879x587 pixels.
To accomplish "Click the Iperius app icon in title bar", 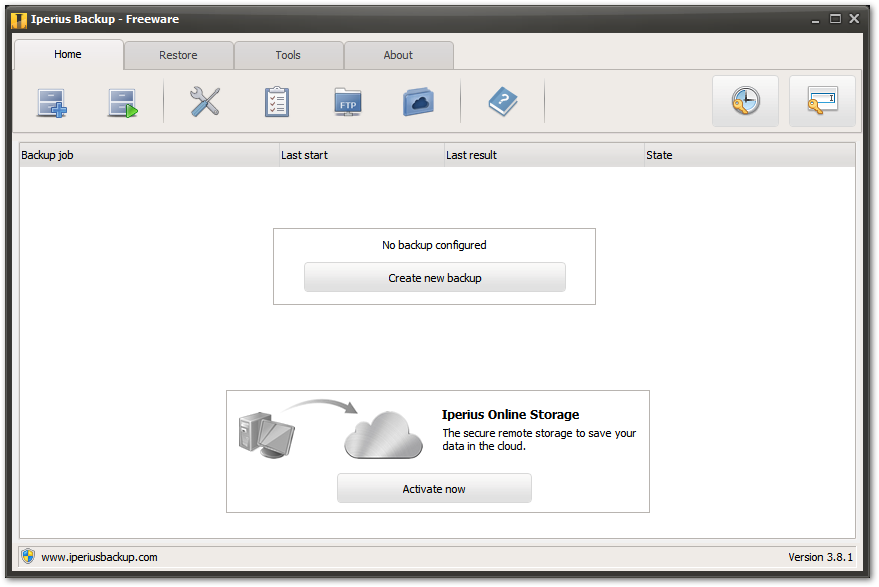I will [x=19, y=20].
